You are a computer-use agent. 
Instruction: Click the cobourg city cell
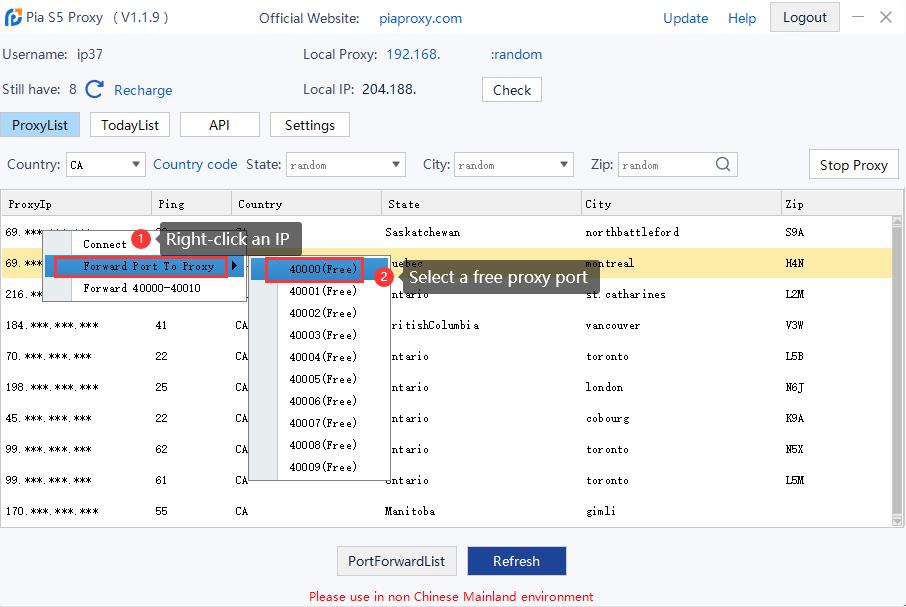607,418
